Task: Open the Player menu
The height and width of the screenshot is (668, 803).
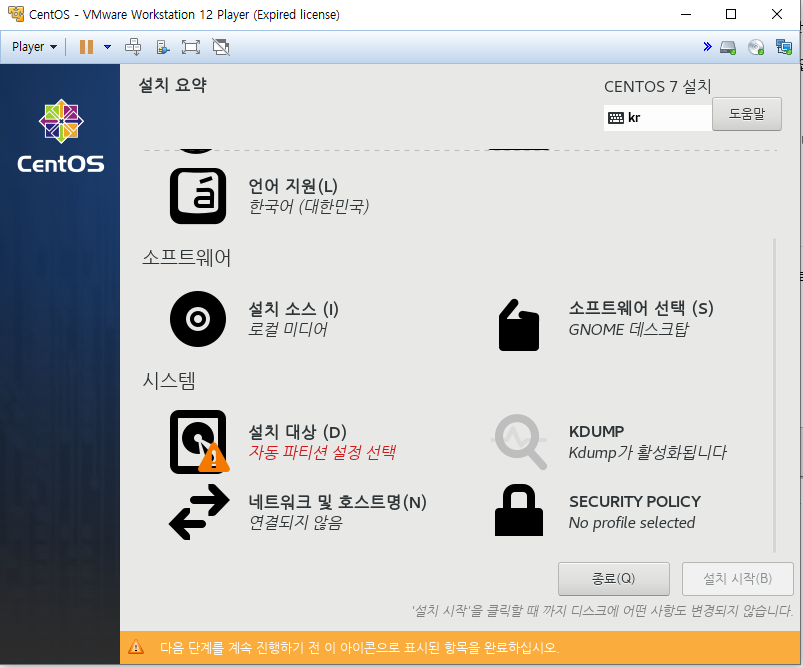Action: (34, 47)
